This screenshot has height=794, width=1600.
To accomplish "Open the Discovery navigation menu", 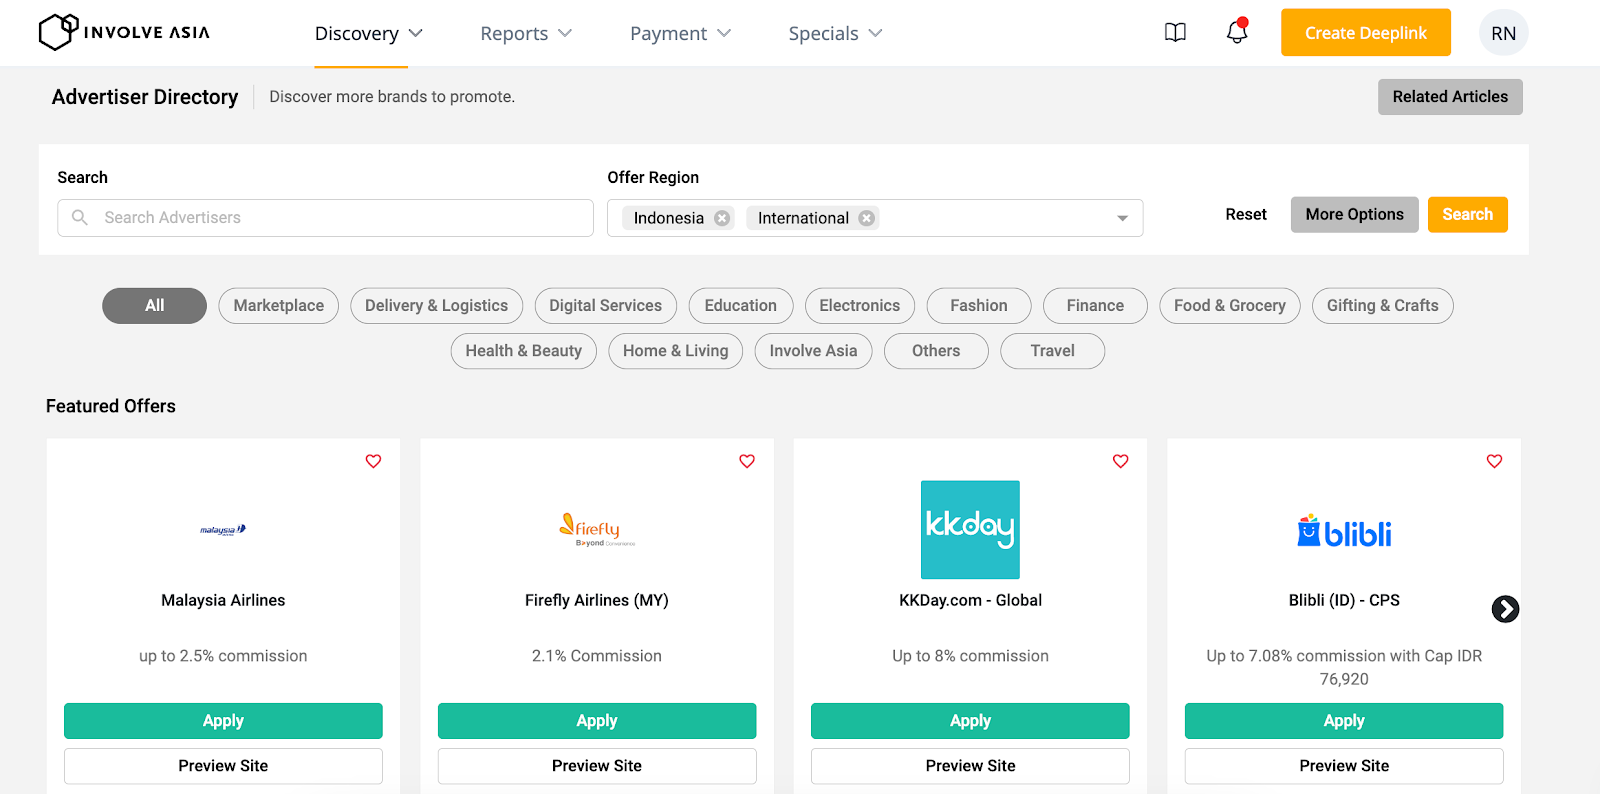I will click(368, 33).
